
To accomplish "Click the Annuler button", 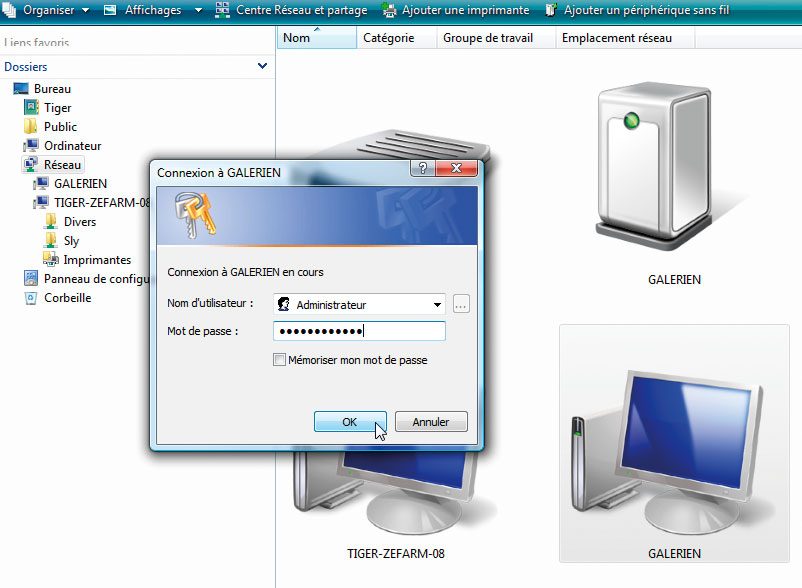I will tap(431, 422).
